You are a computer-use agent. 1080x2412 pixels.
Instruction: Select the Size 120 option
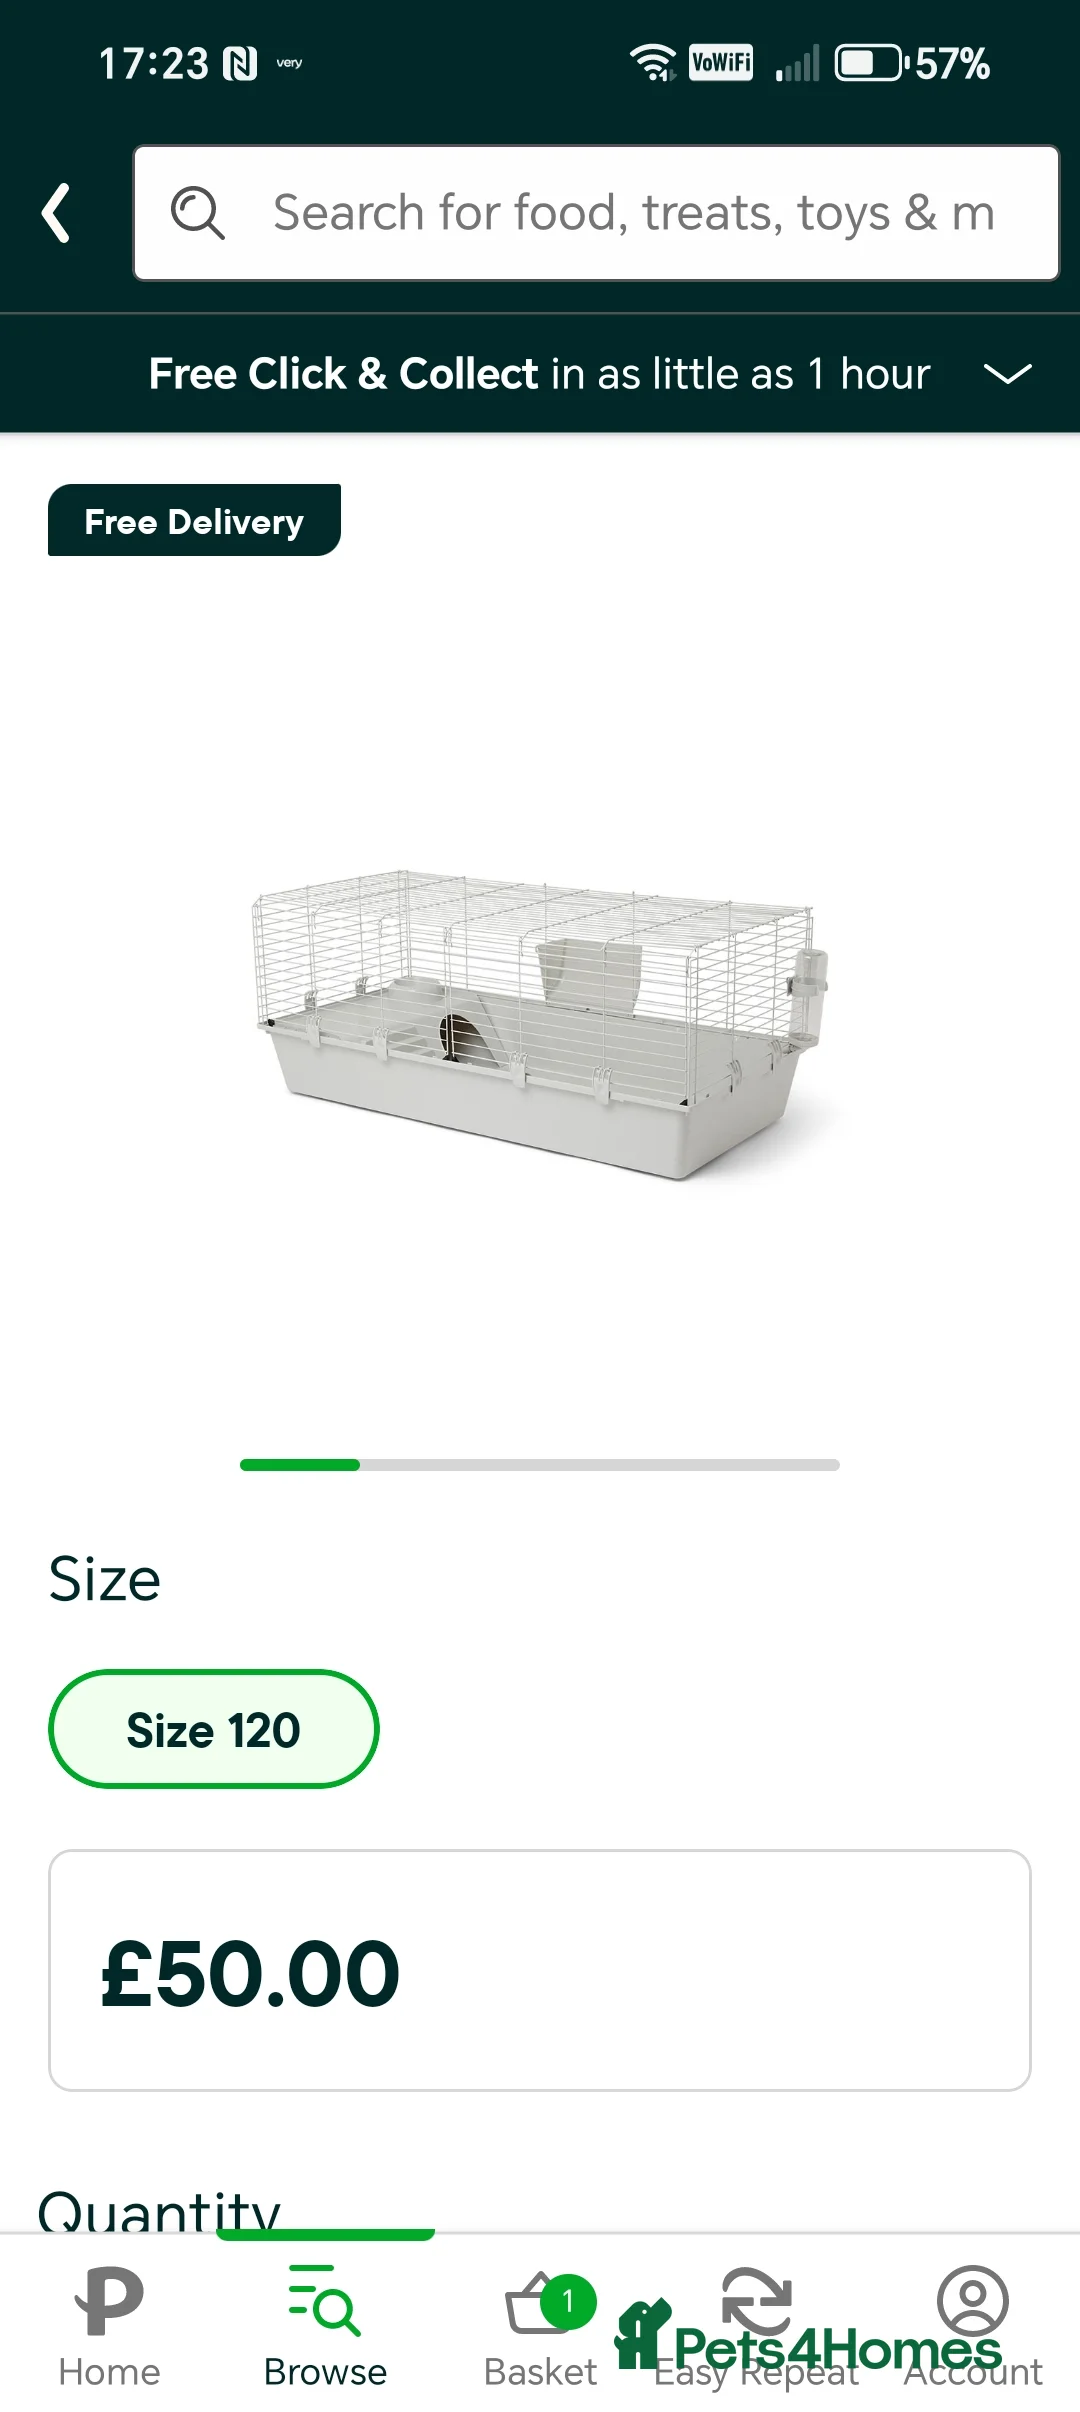pos(213,1729)
